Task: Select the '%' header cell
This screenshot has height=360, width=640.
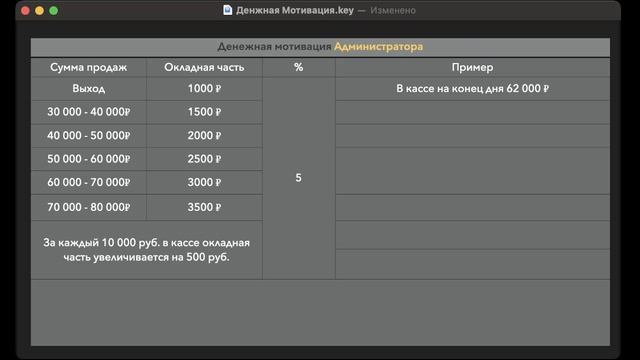Action: pos(298,67)
